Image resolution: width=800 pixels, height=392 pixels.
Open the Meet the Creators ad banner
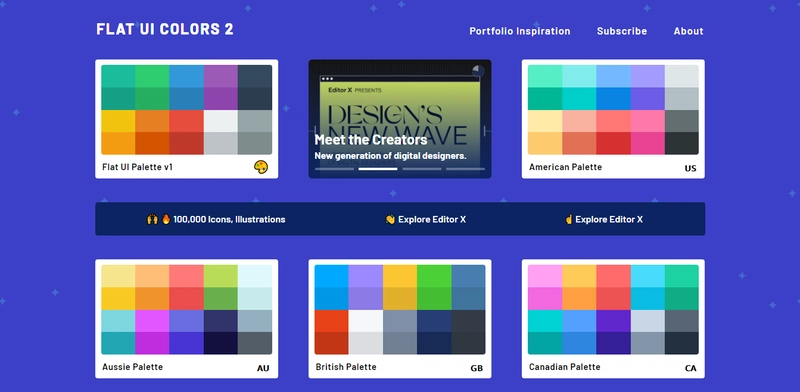pyautogui.click(x=400, y=119)
